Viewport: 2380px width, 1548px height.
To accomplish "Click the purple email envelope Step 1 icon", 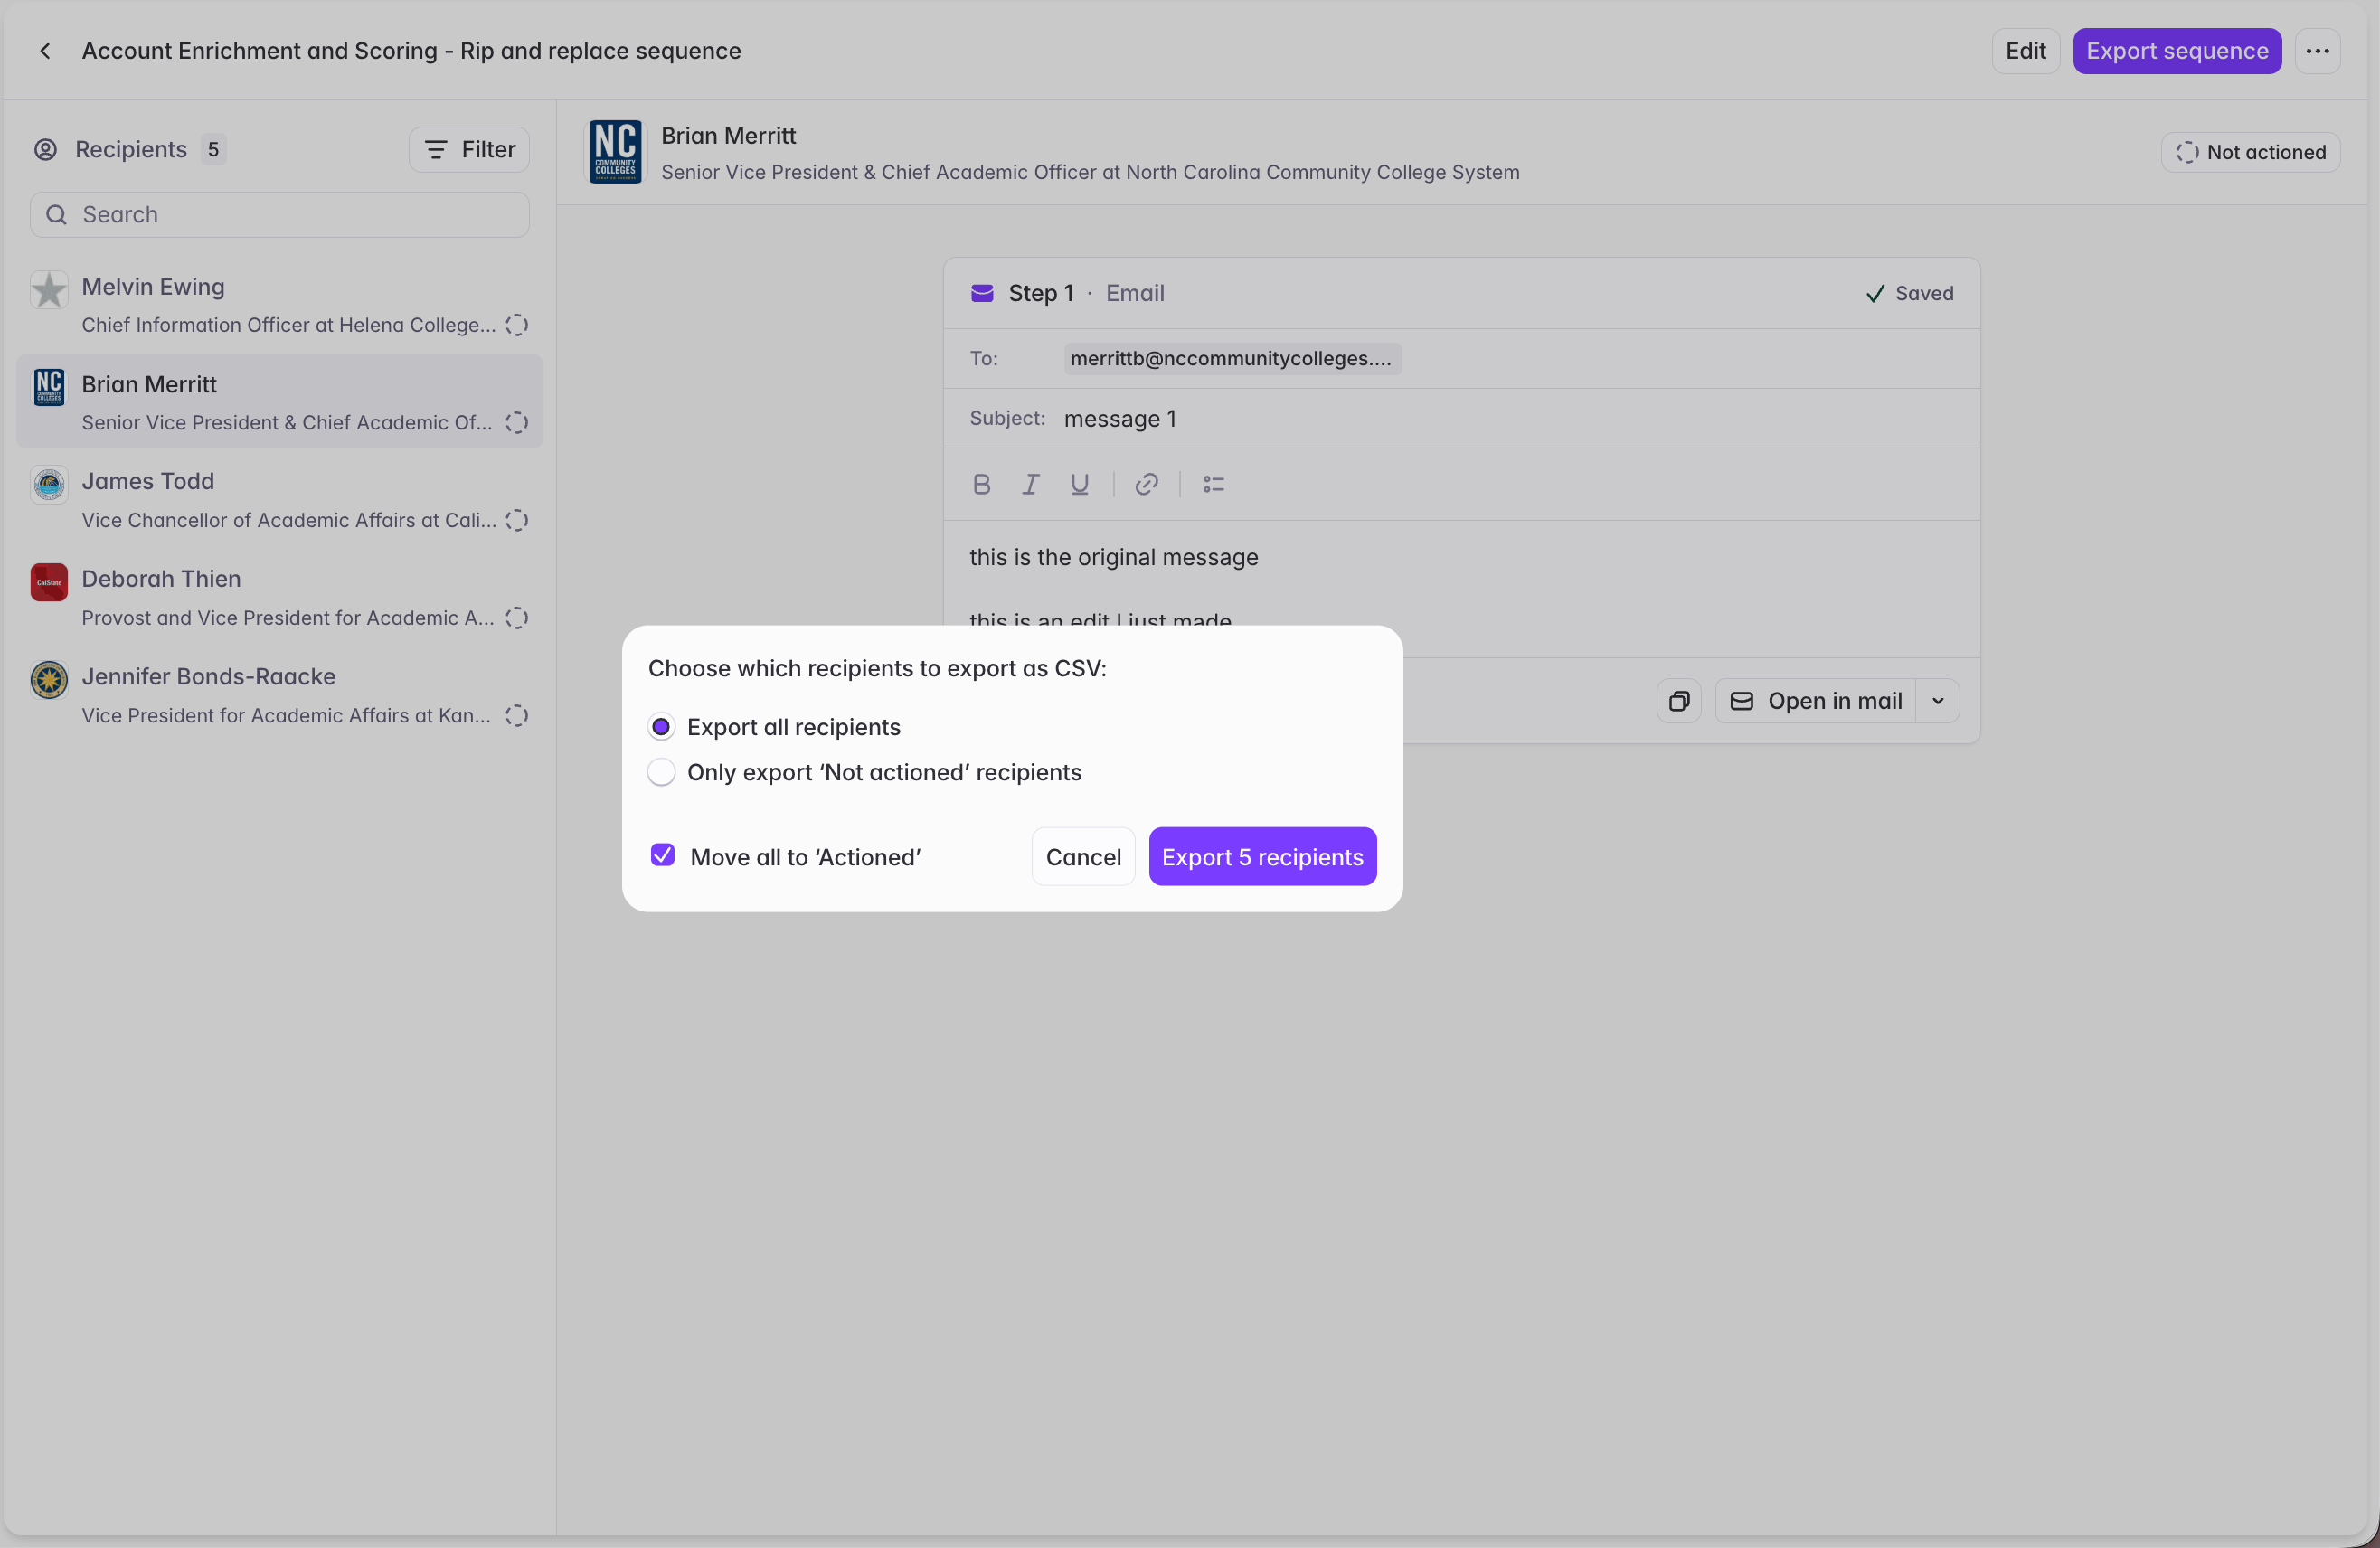I will point(982,293).
